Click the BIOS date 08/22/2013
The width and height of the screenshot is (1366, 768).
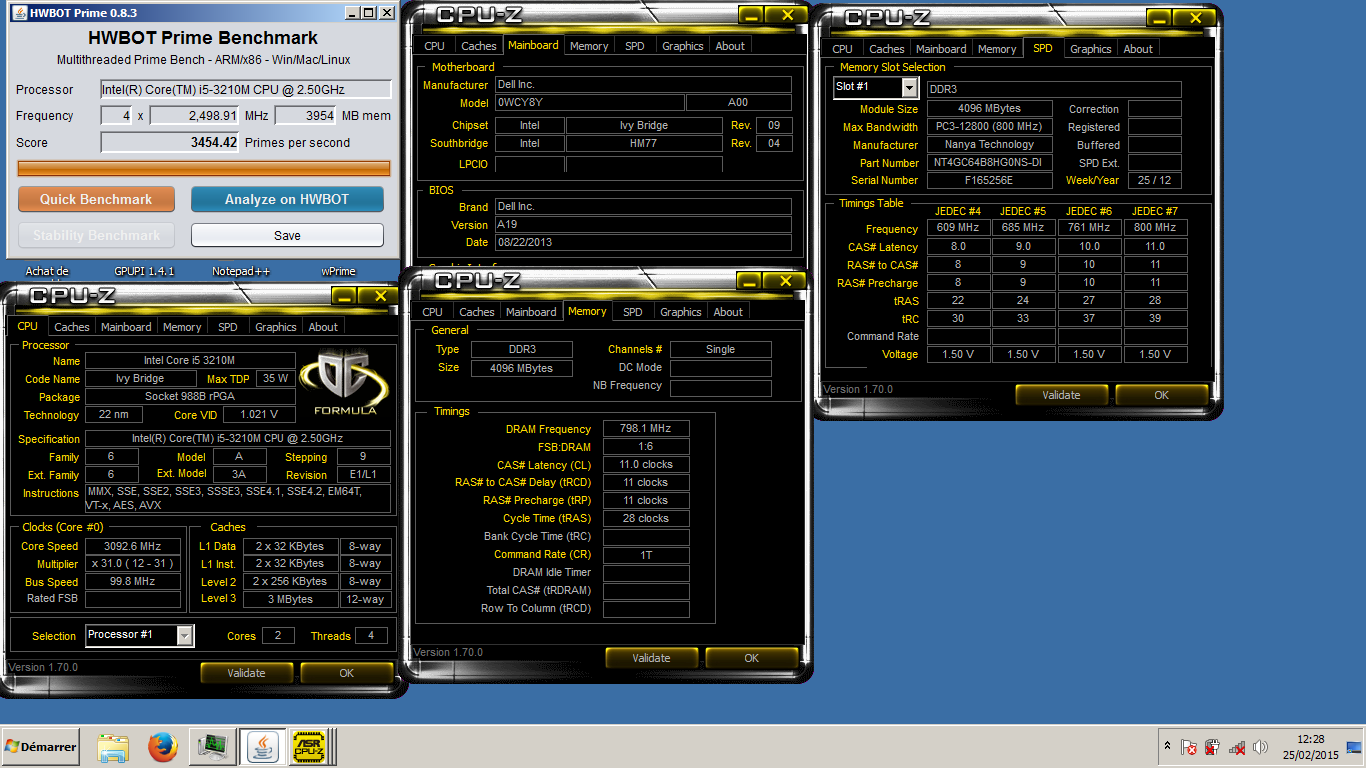coord(643,243)
